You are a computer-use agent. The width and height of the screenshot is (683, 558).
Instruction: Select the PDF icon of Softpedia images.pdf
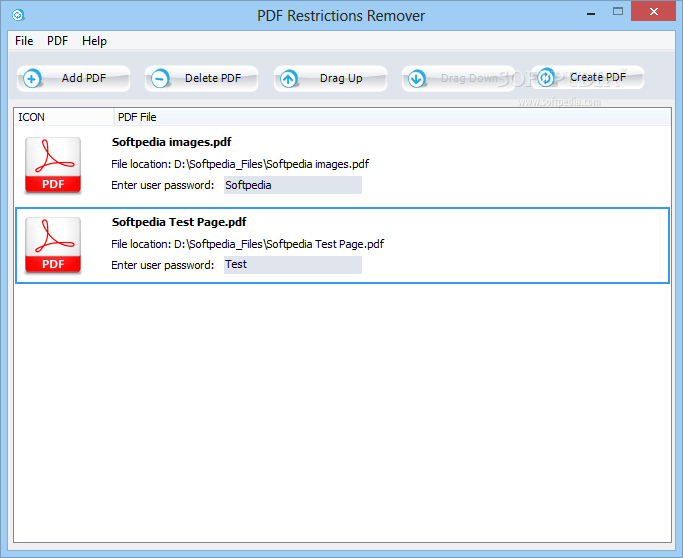click(53, 165)
